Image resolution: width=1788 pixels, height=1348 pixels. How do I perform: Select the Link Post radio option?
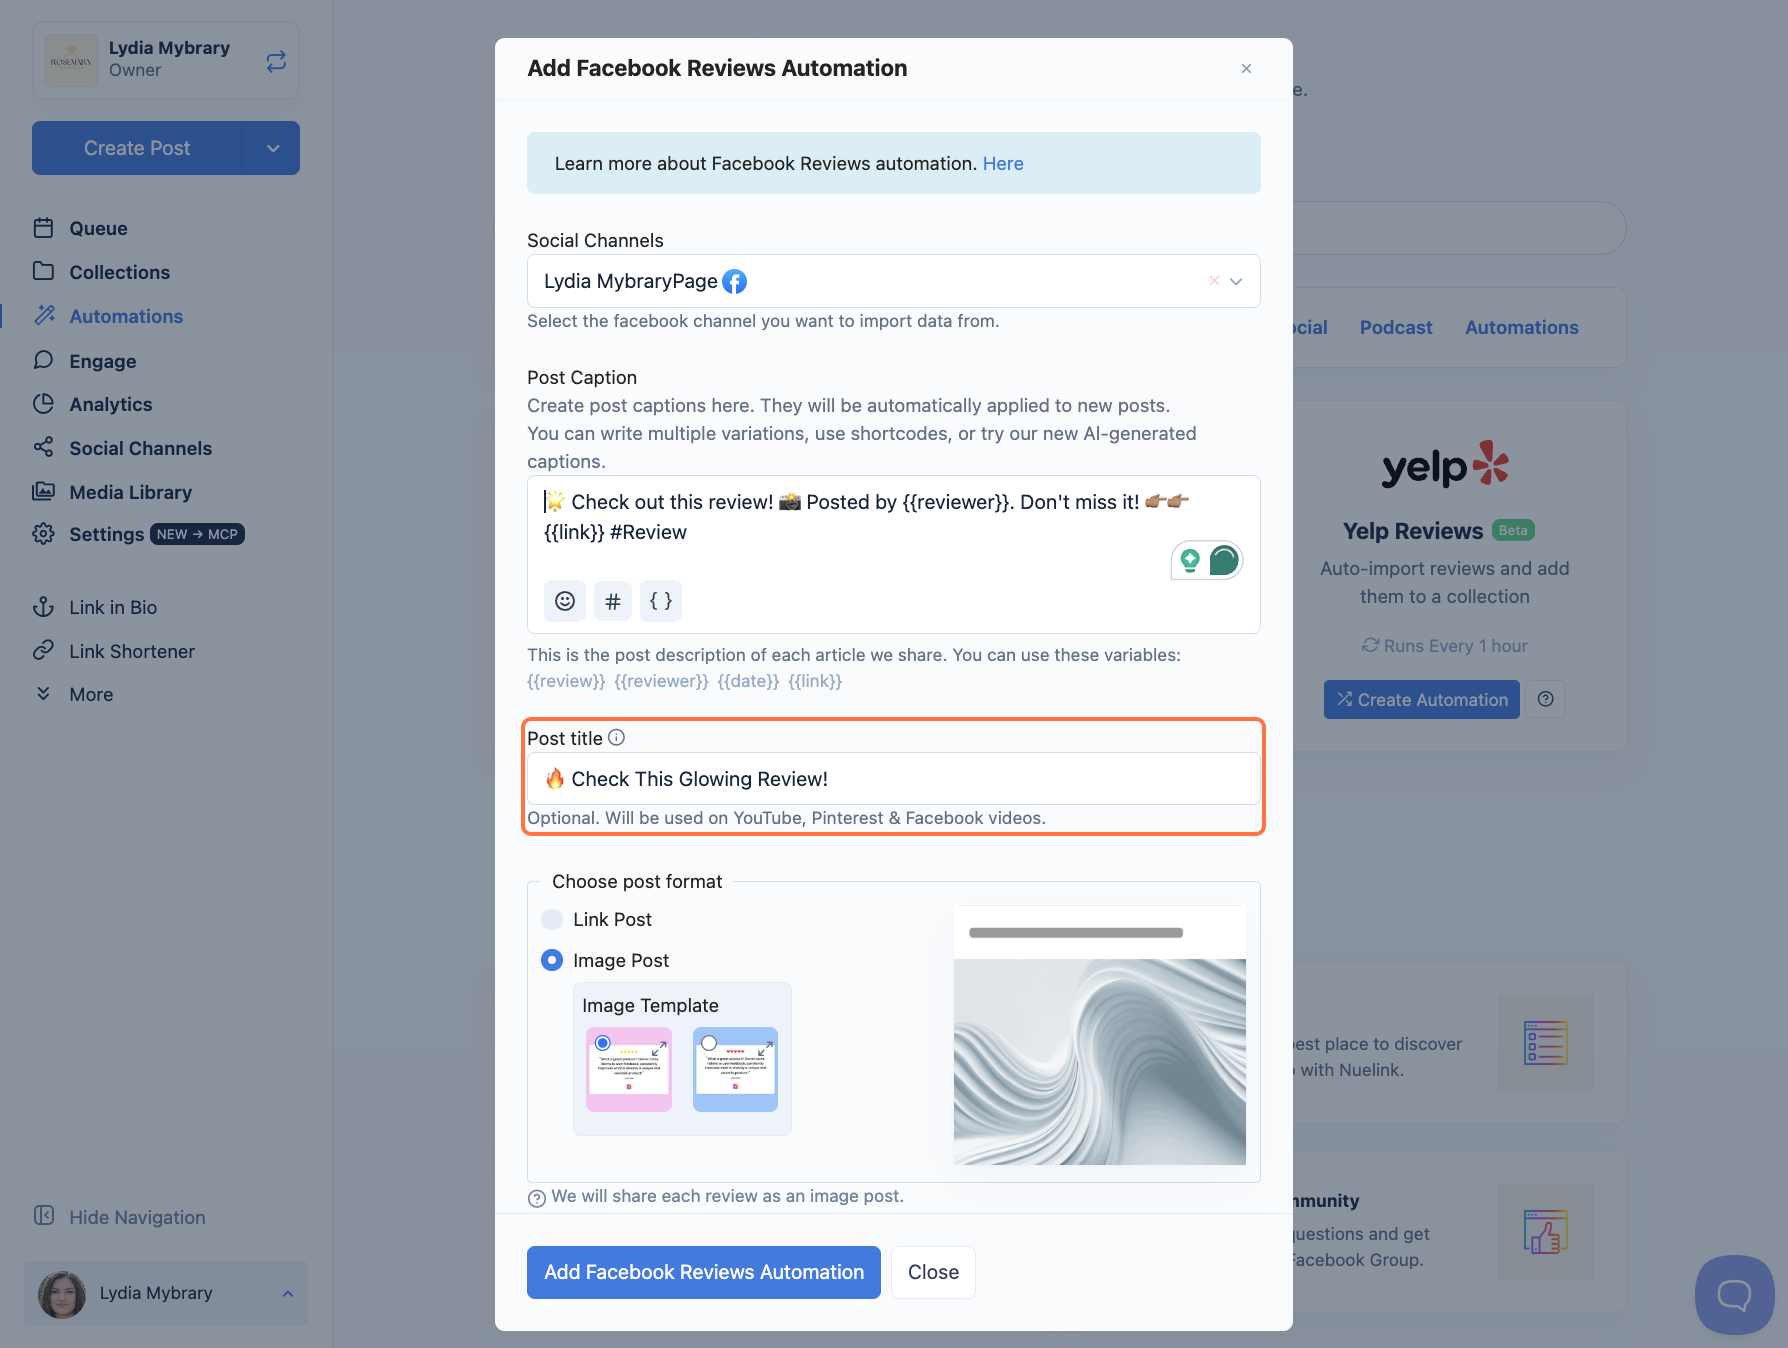(x=552, y=919)
